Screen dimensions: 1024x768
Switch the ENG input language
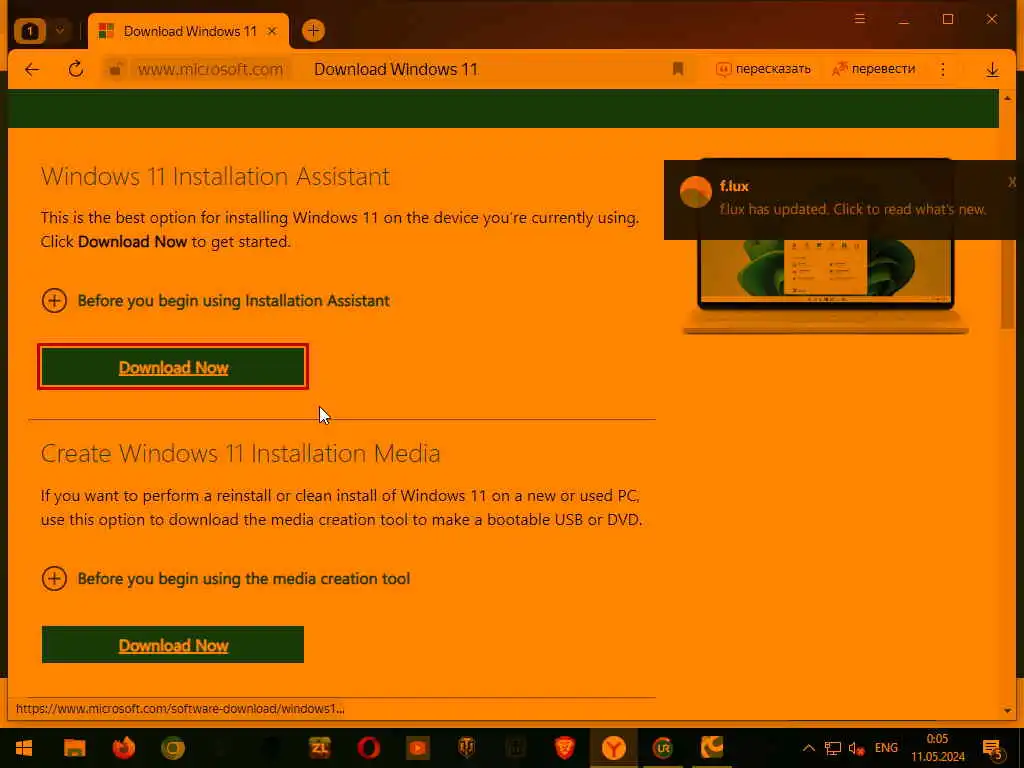[x=886, y=748]
